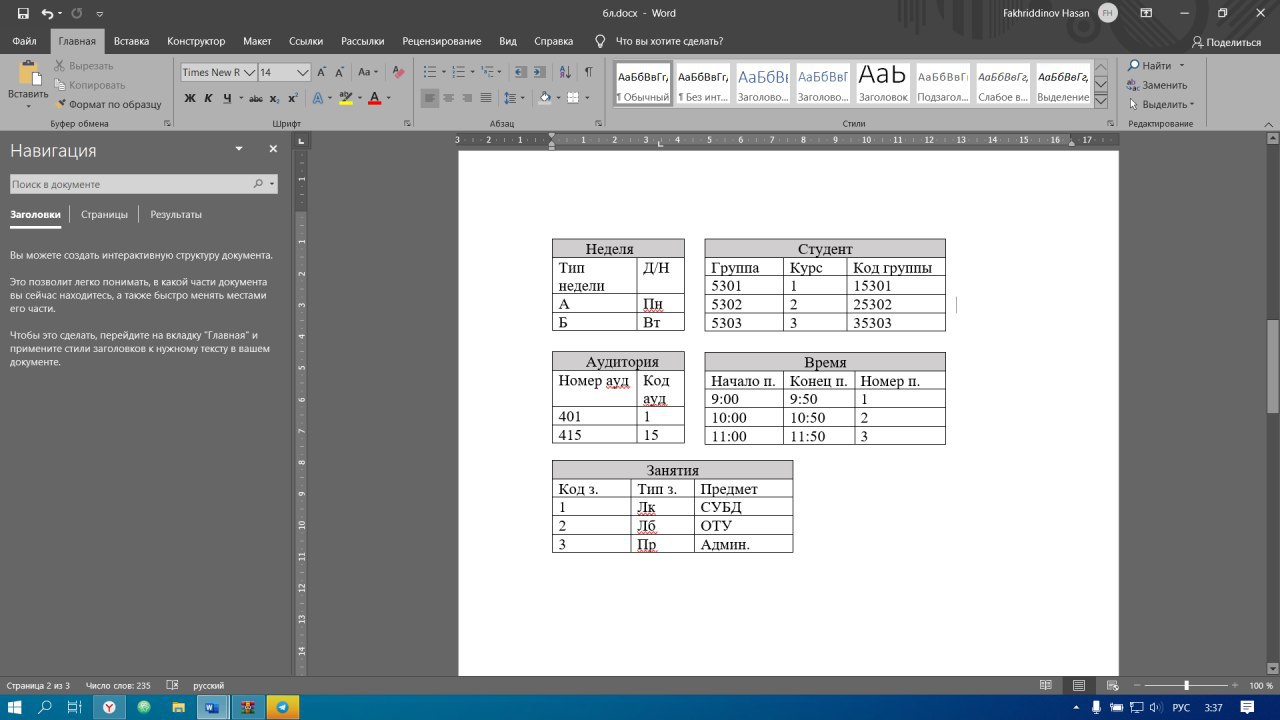Open Yandex Browser from the taskbar
This screenshot has height=720, width=1280.
[109, 707]
